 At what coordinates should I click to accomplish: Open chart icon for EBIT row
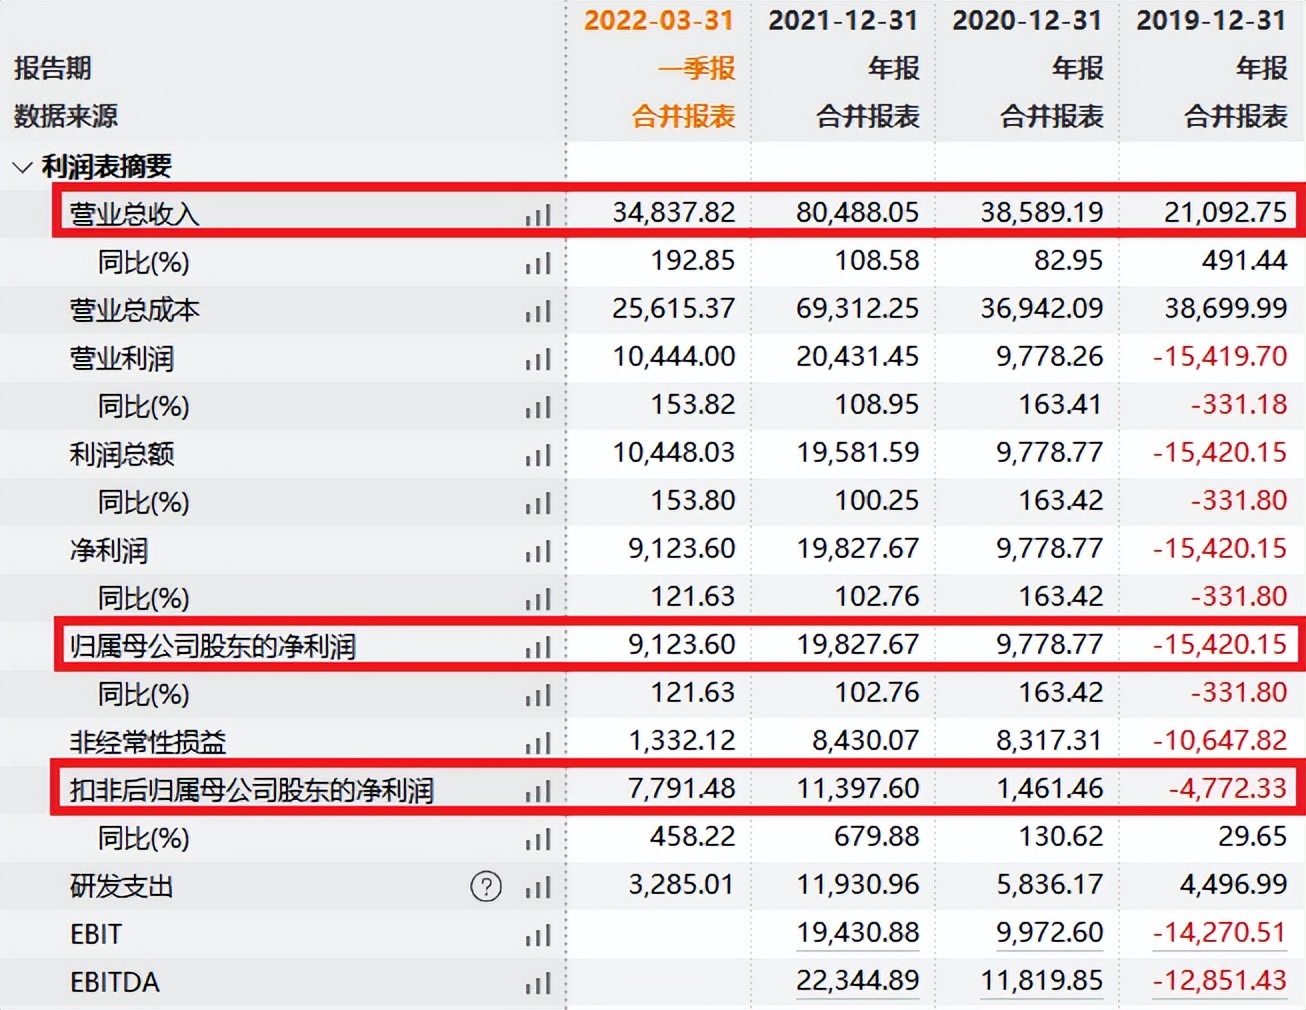click(x=538, y=934)
